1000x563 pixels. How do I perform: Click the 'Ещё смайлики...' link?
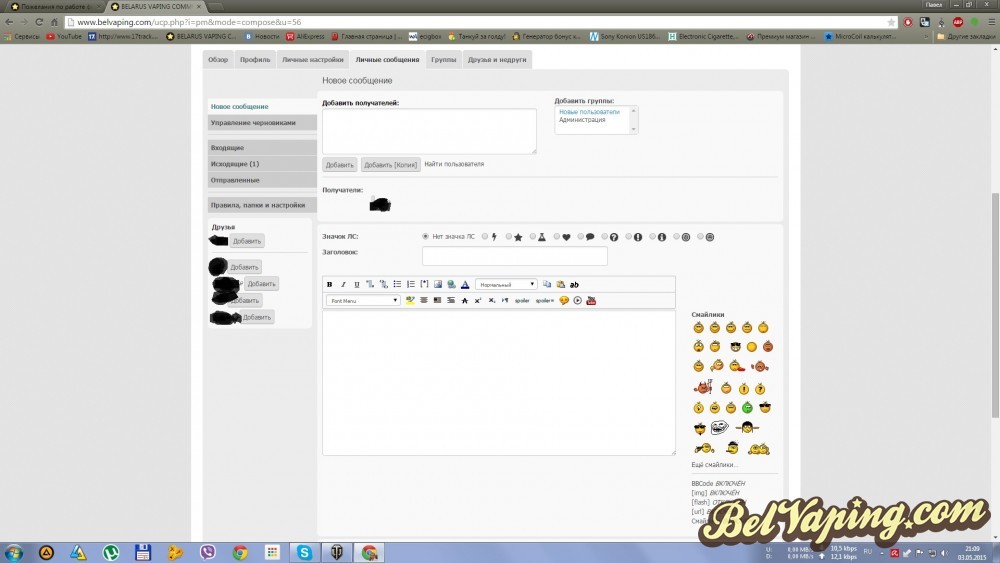point(714,465)
